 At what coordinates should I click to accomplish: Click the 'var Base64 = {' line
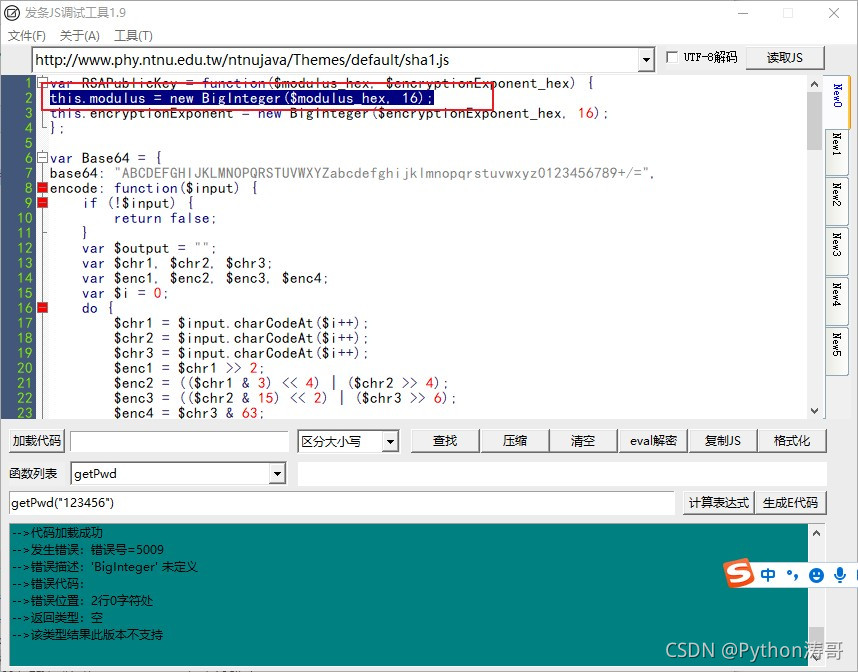point(106,158)
